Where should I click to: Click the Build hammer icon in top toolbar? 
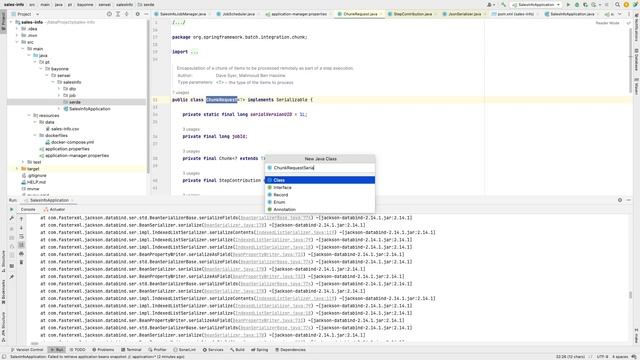pyautogui.click(x=503, y=4)
